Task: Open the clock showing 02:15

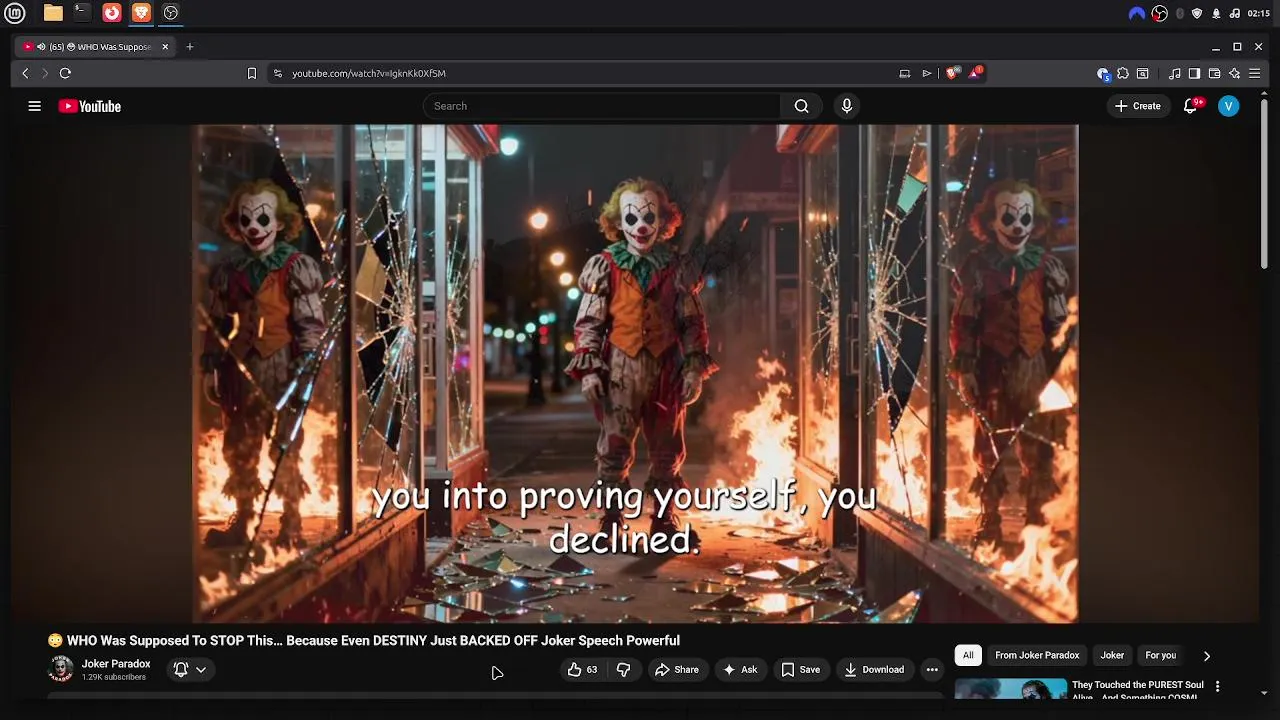Action: pyautogui.click(x=1259, y=14)
